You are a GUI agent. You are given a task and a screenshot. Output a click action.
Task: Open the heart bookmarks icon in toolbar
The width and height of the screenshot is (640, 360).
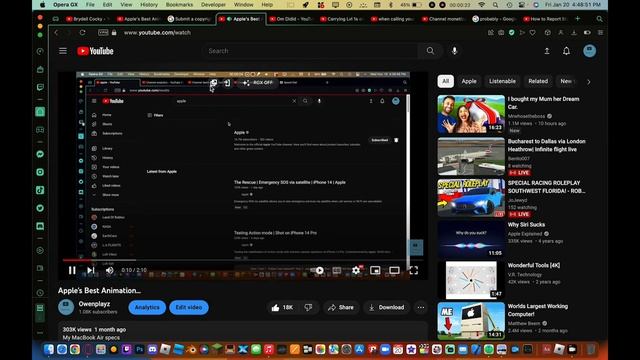pos(533,33)
